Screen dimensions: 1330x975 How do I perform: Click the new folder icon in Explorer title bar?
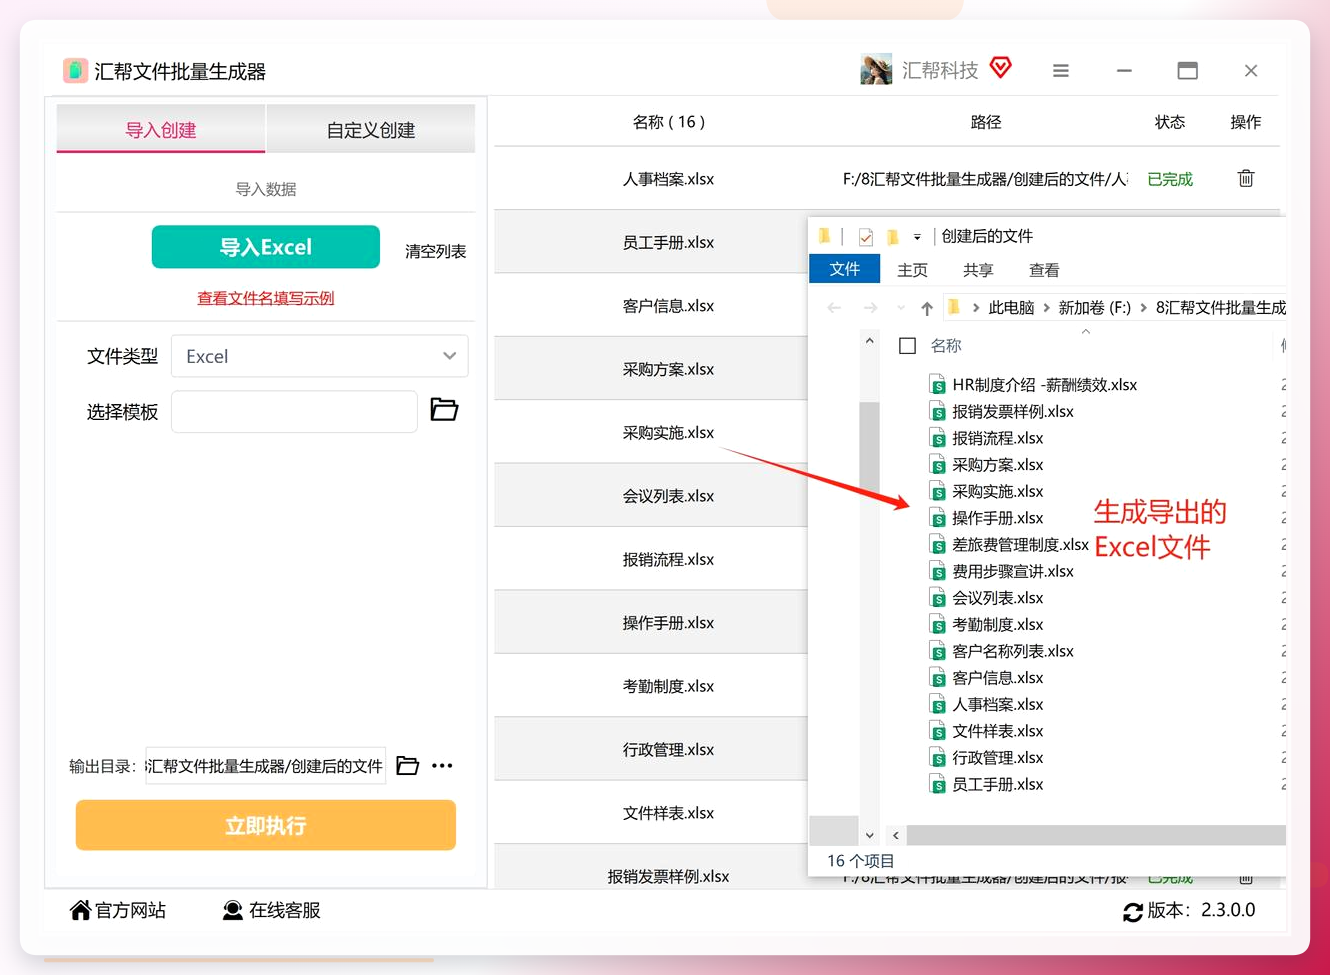pos(893,237)
